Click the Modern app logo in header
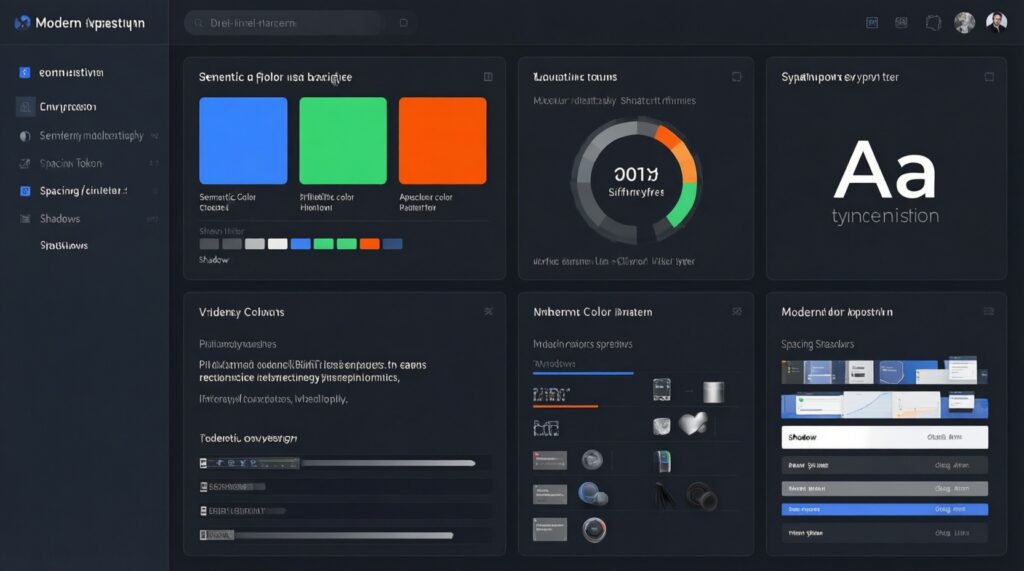 (22, 23)
